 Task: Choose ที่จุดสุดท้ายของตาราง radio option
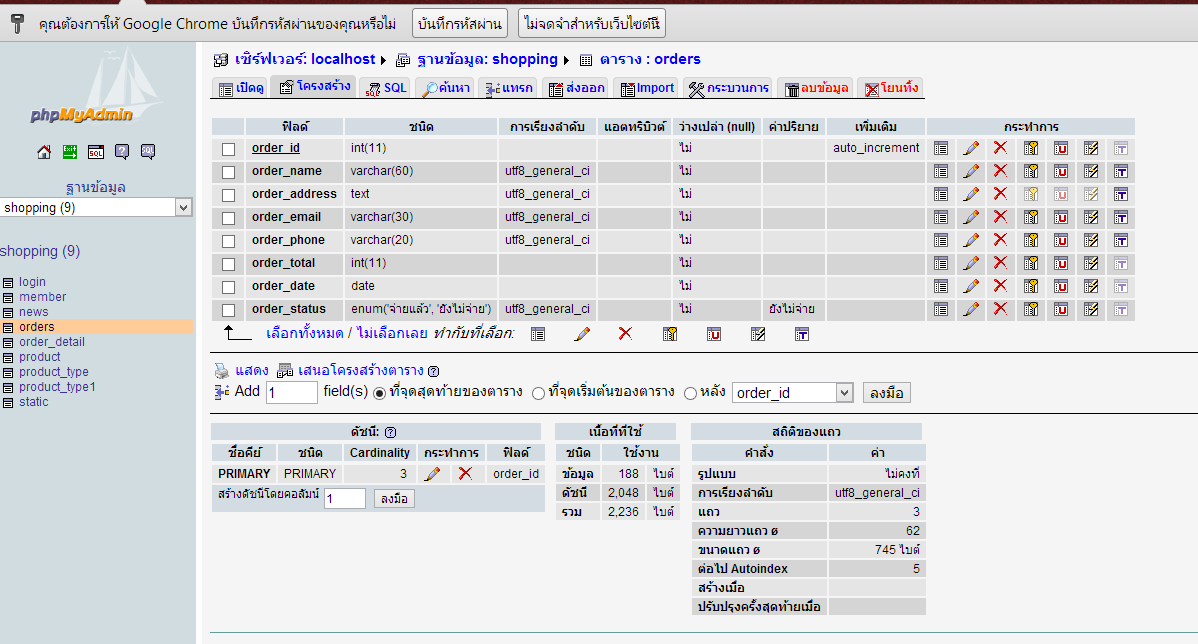[379, 393]
